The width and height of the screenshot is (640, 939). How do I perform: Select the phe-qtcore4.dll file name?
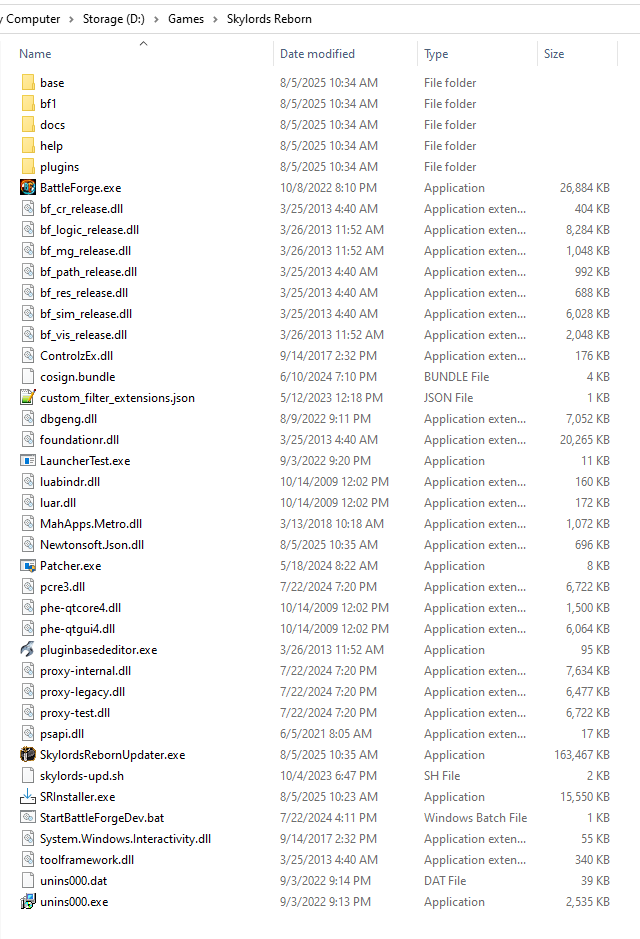pyautogui.click(x=80, y=608)
